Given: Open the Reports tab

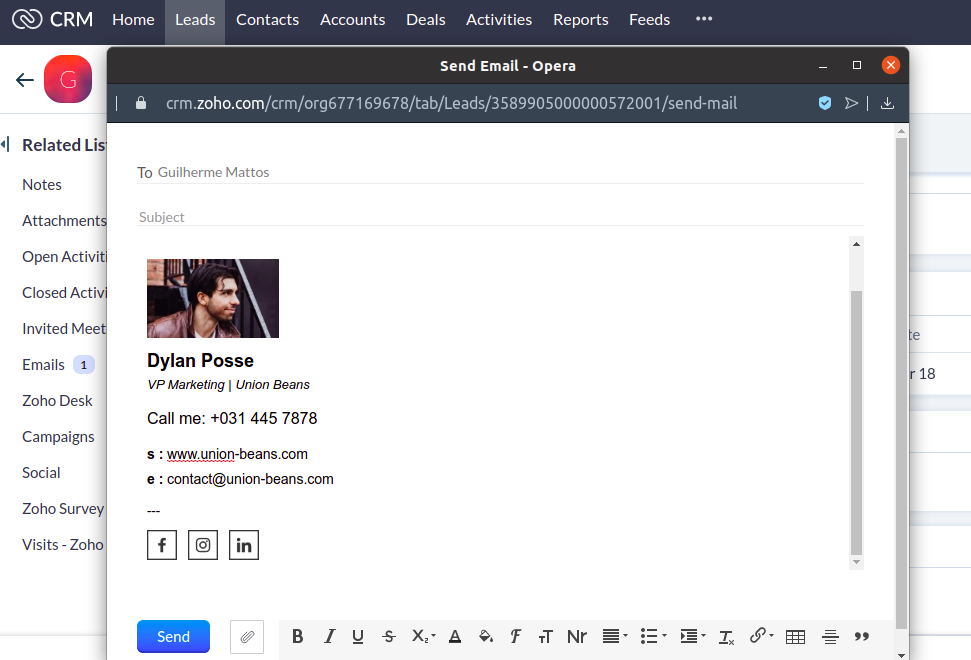Looking at the screenshot, I should 581,20.
